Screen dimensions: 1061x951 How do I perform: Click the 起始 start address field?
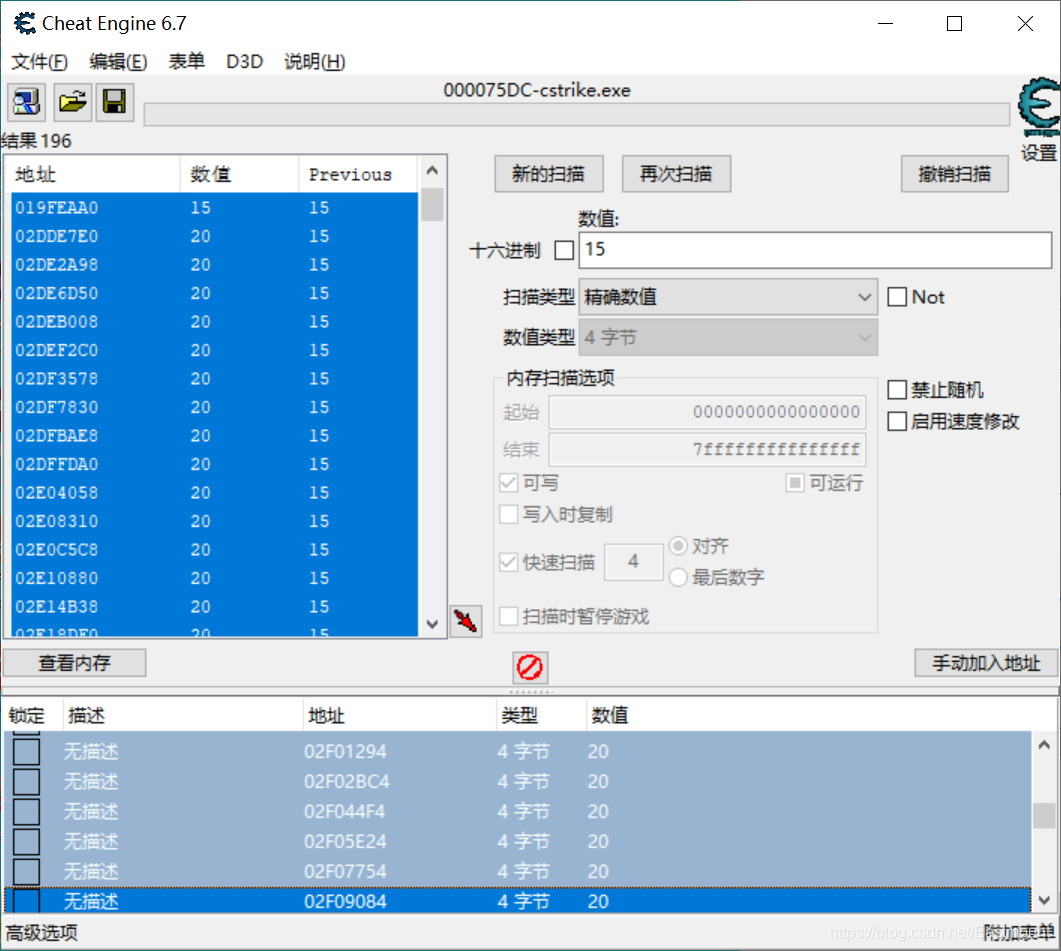(x=707, y=412)
